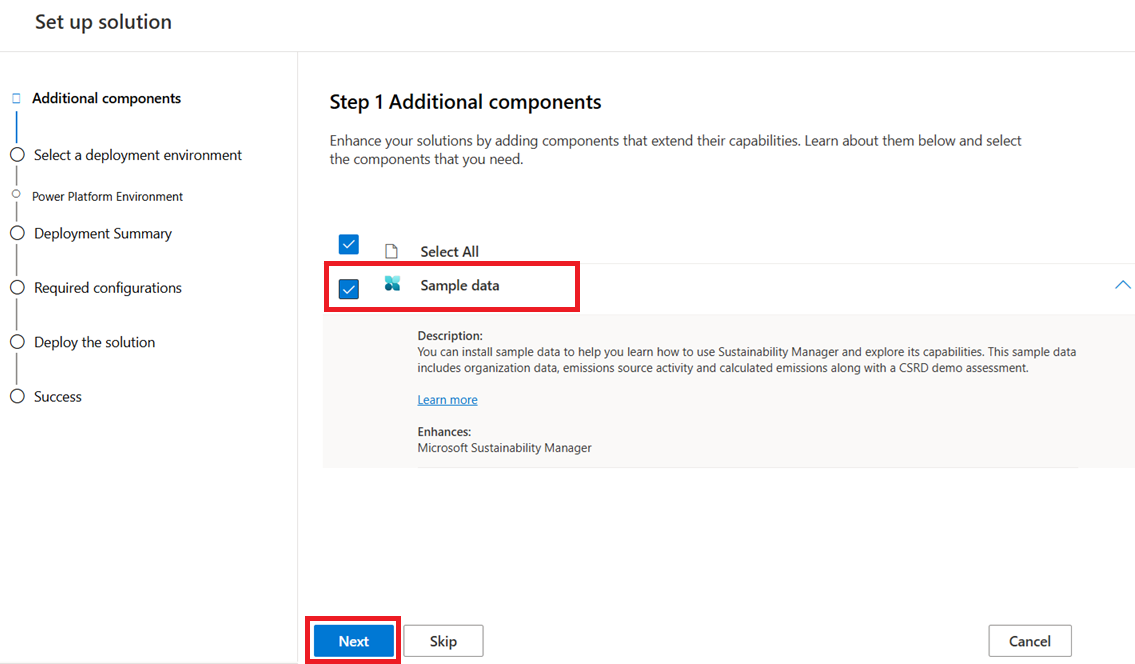Open the Learn more link
1135x664 pixels.
[447, 400]
